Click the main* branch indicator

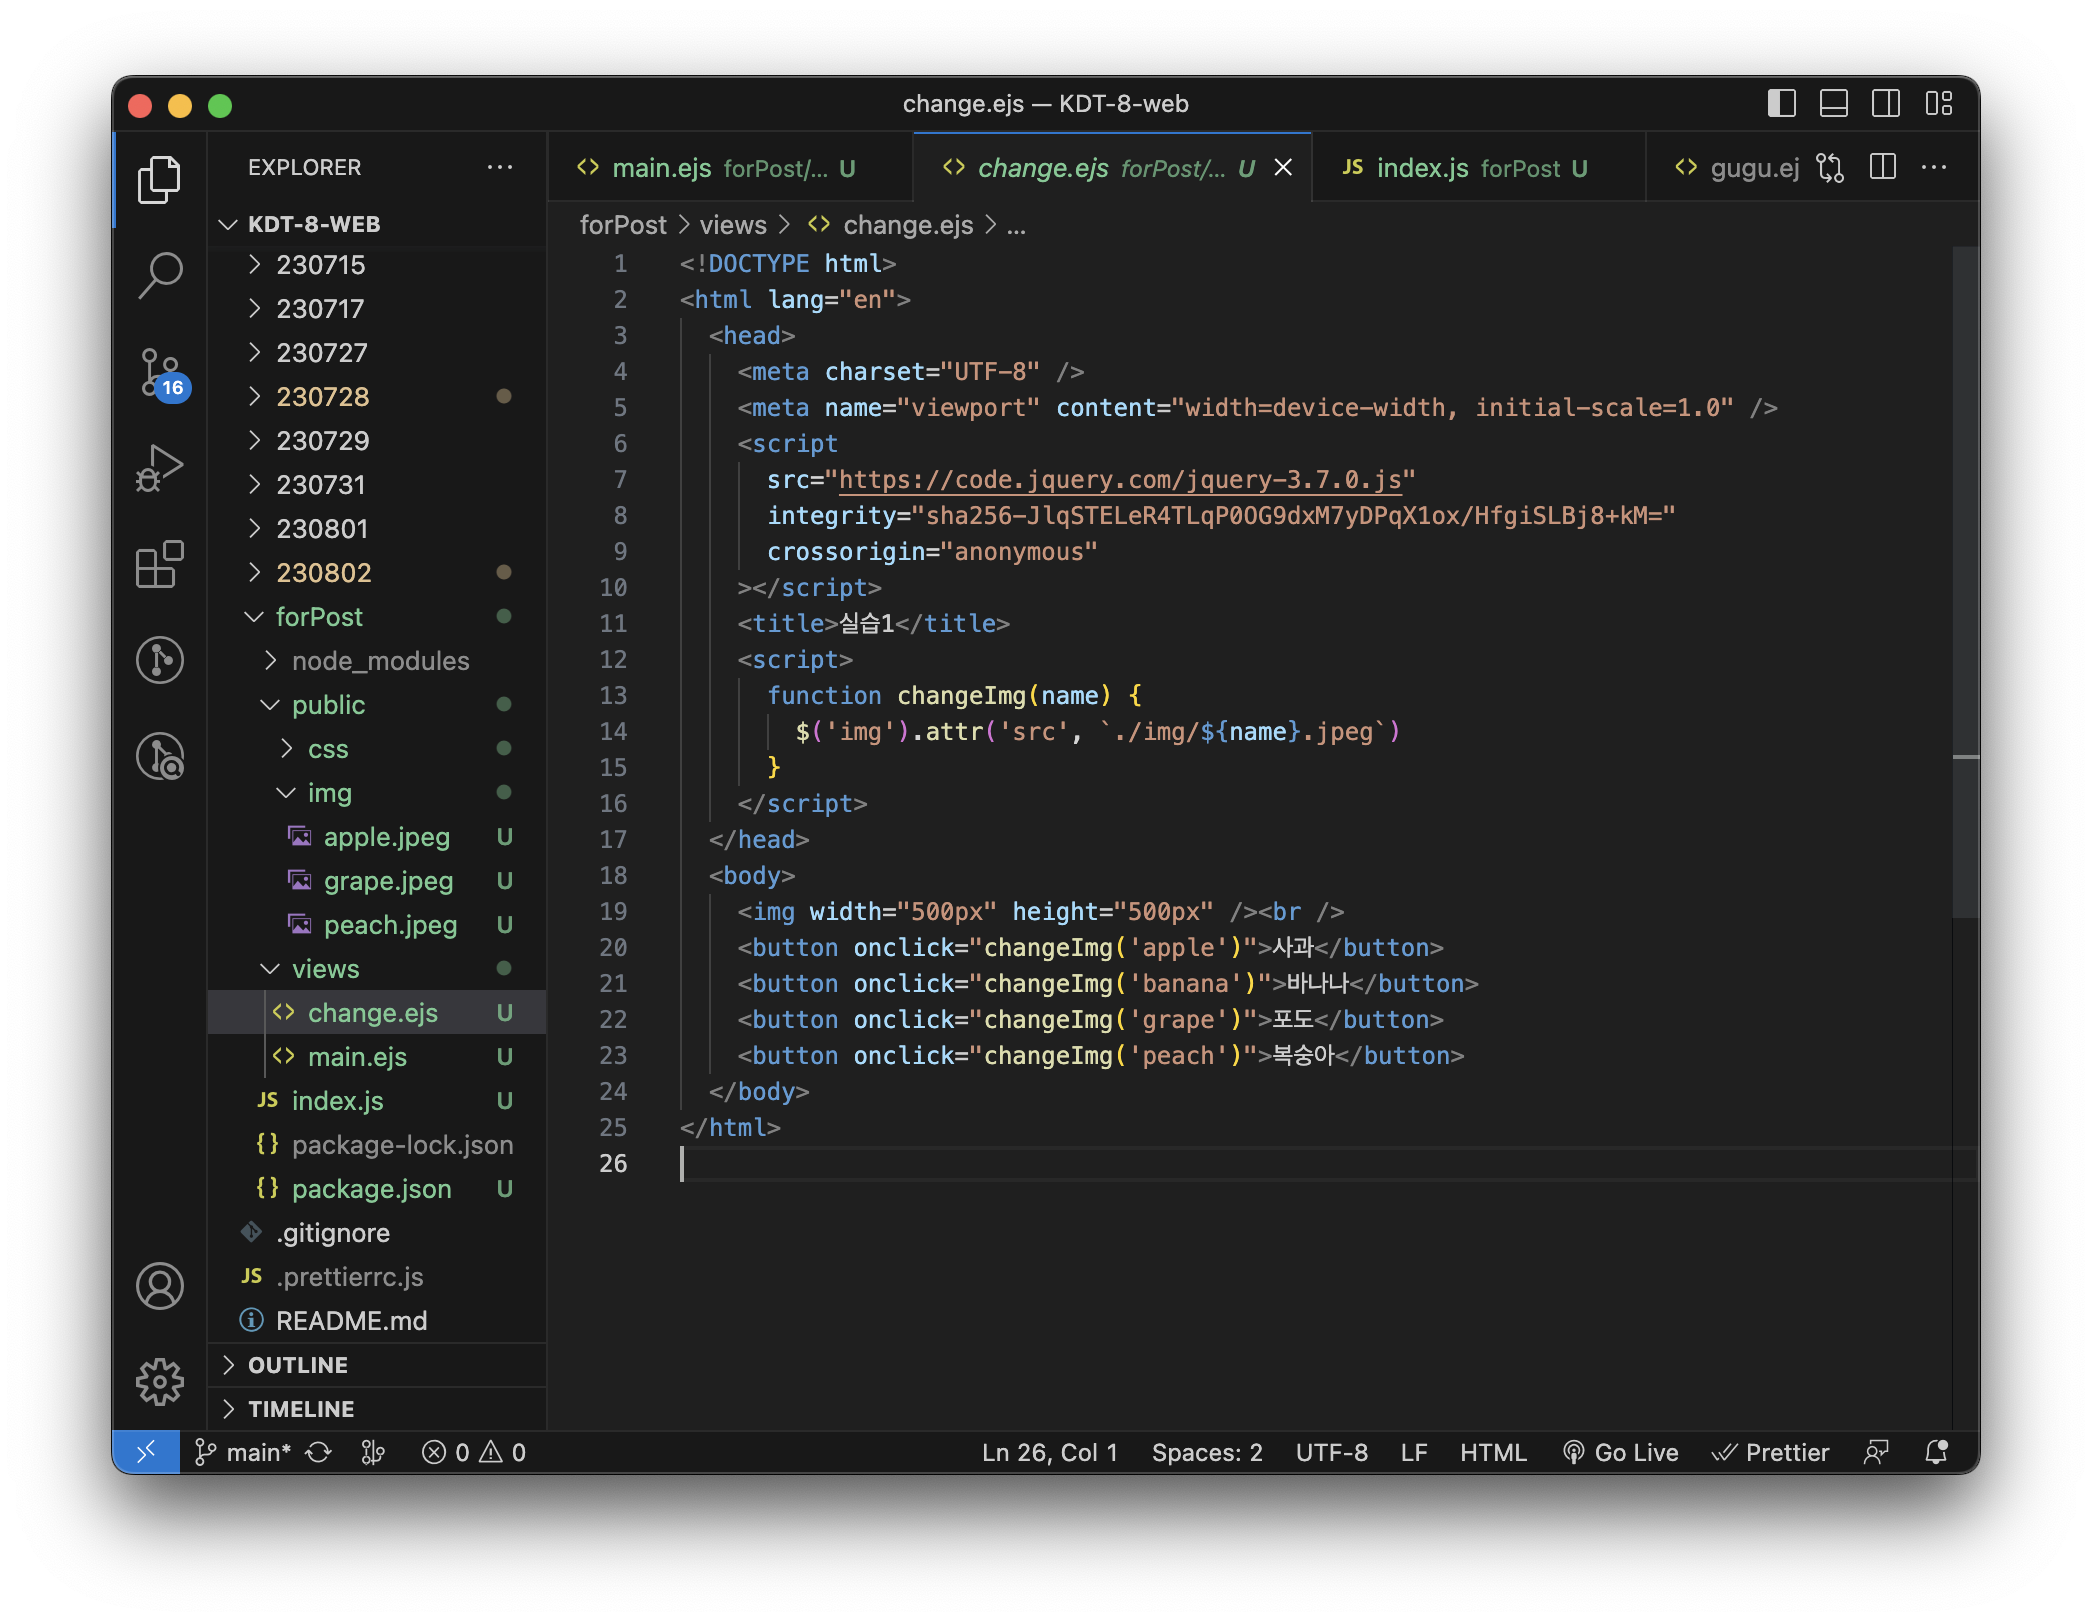pos(243,1452)
